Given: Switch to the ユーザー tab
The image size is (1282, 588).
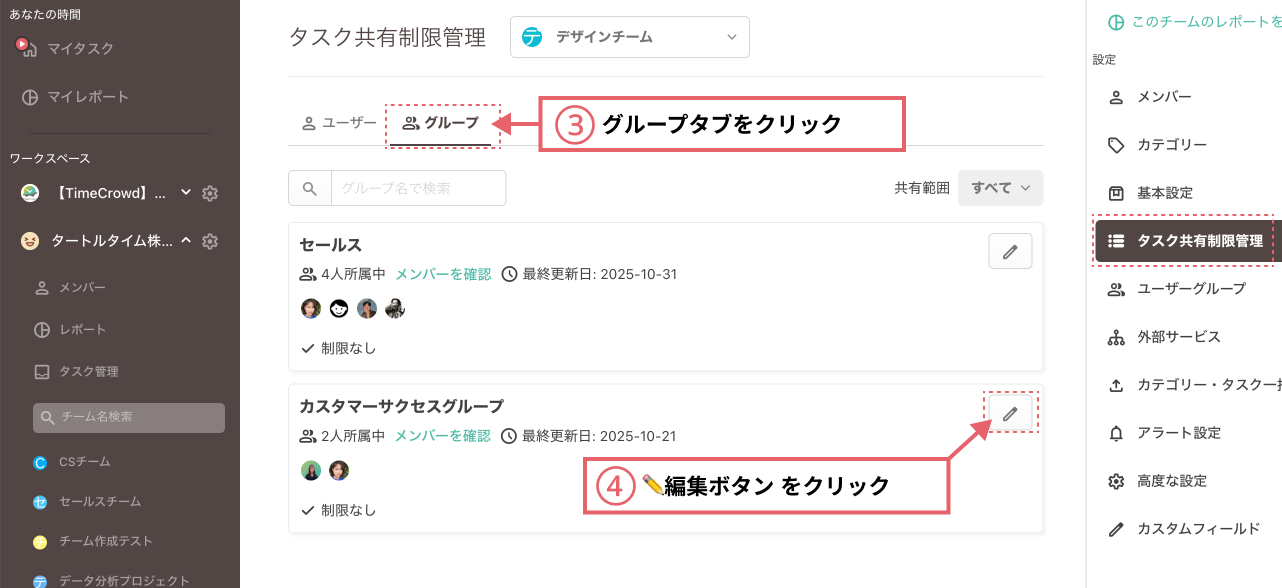Looking at the screenshot, I should click(338, 124).
